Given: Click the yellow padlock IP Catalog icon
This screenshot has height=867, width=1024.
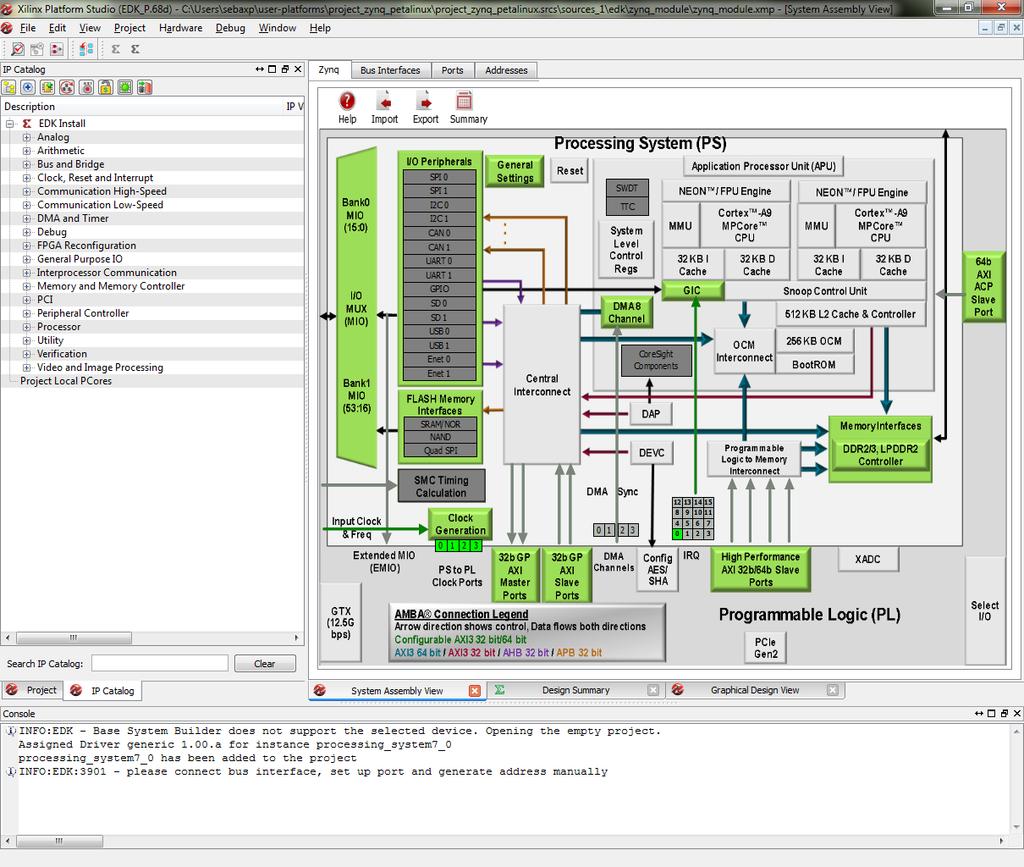Looking at the screenshot, I should 106,87.
